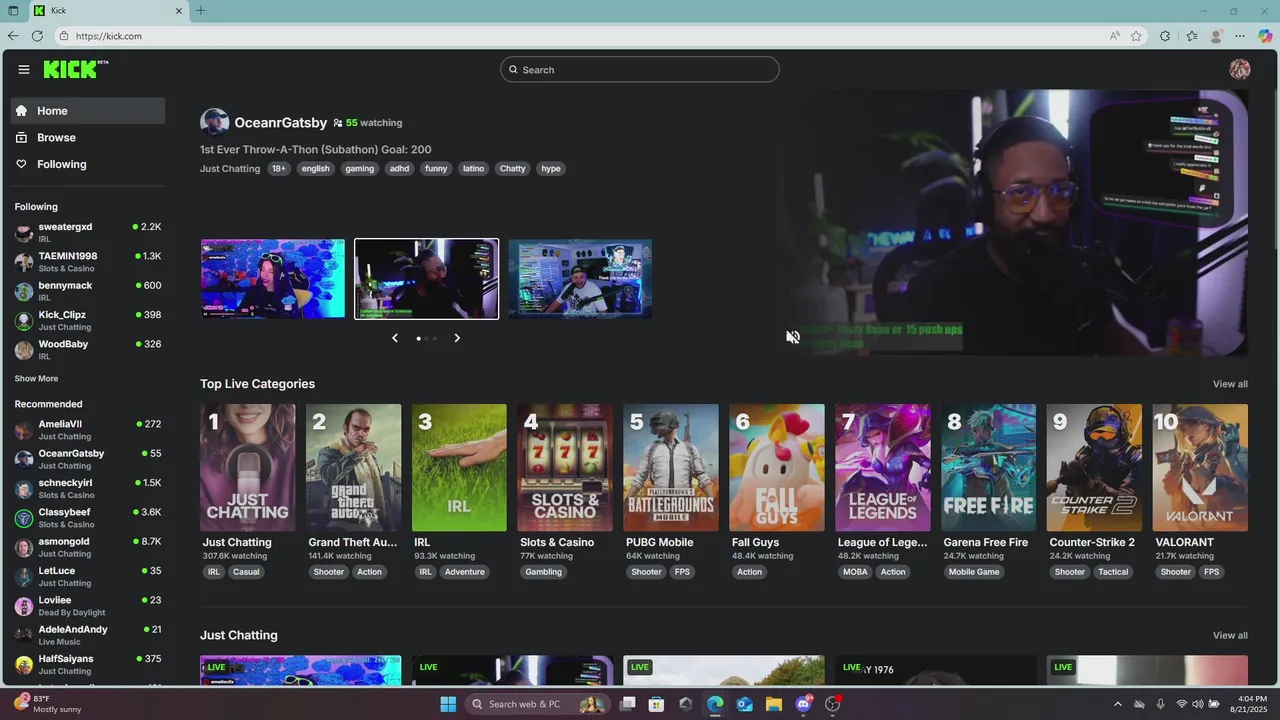
Task: Click the english tag
Action: point(315,169)
